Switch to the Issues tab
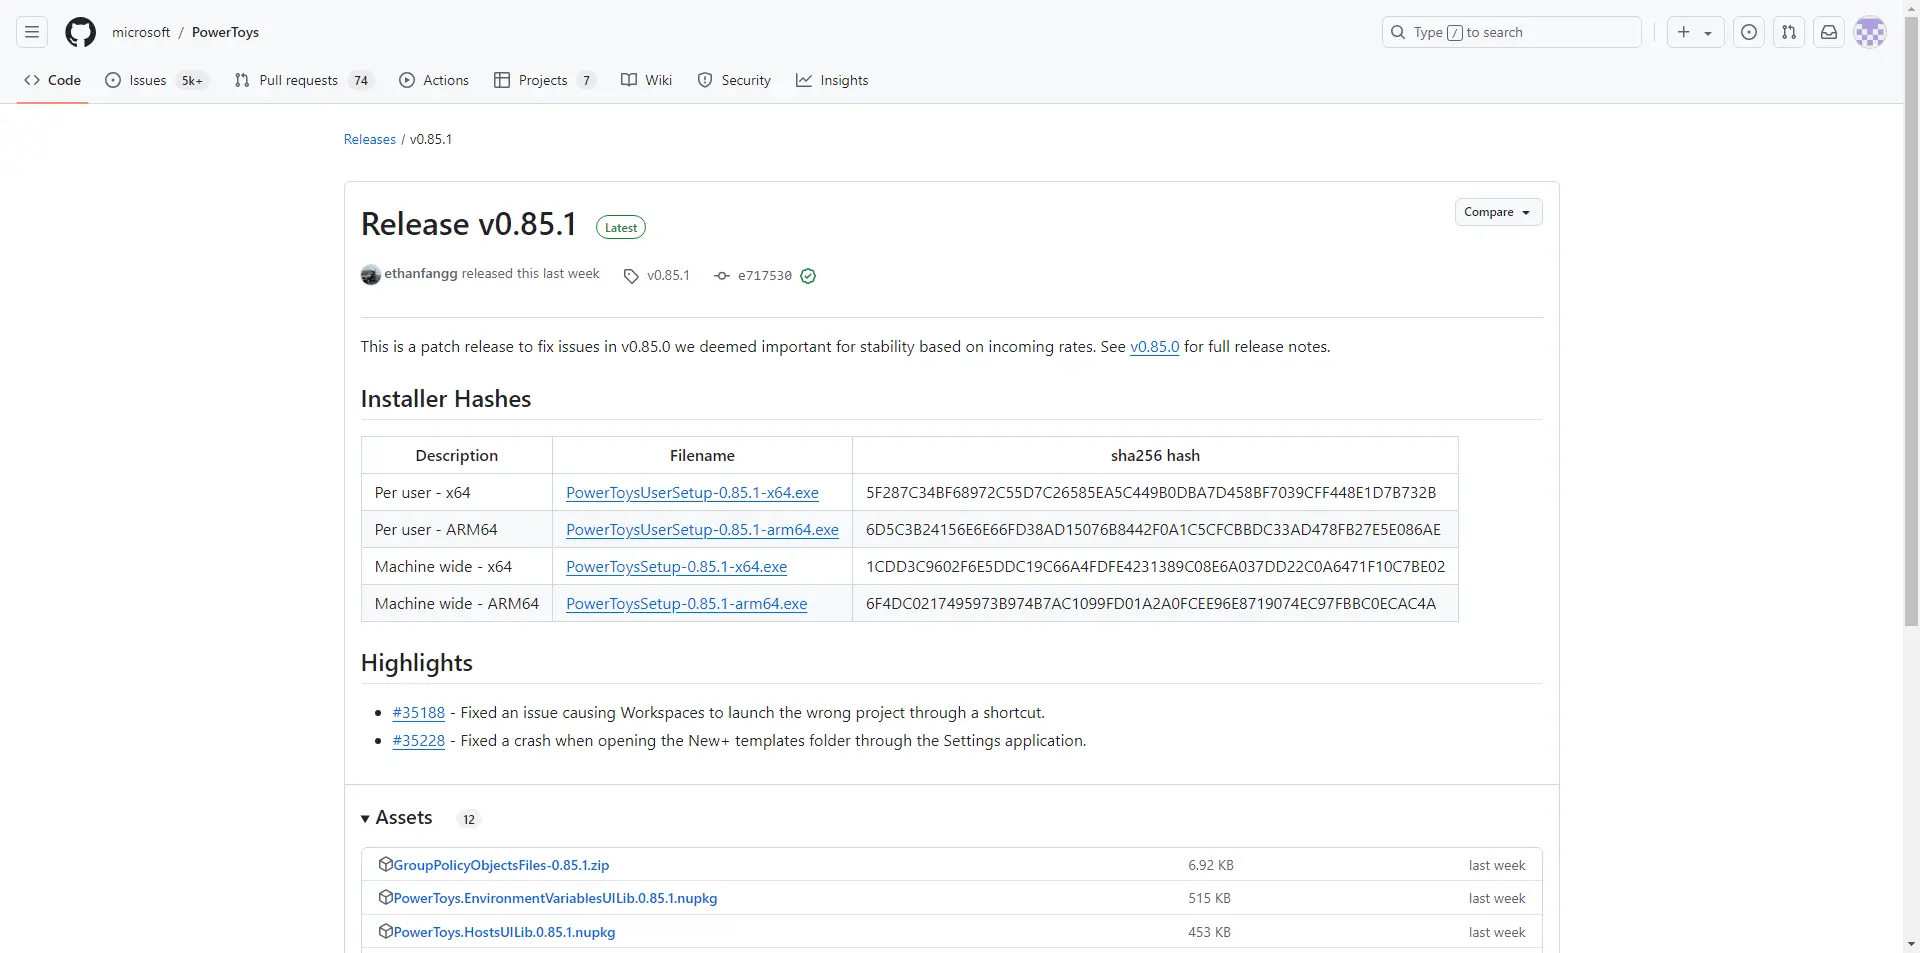Viewport: 1920px width, 953px height. (156, 80)
